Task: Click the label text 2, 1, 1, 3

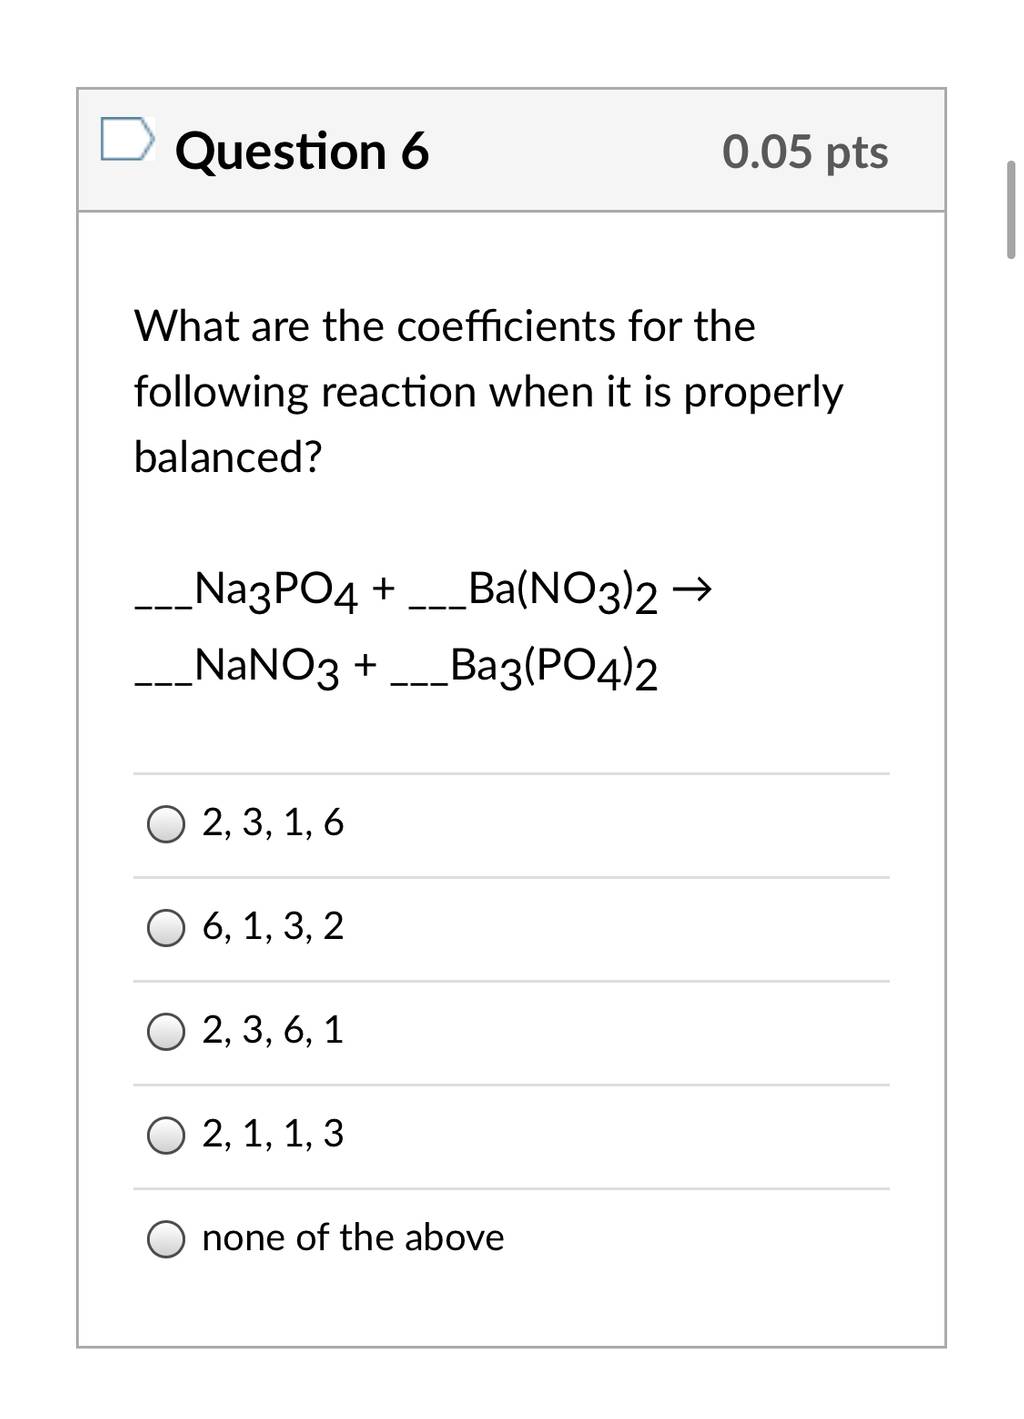Action: click(x=273, y=1134)
